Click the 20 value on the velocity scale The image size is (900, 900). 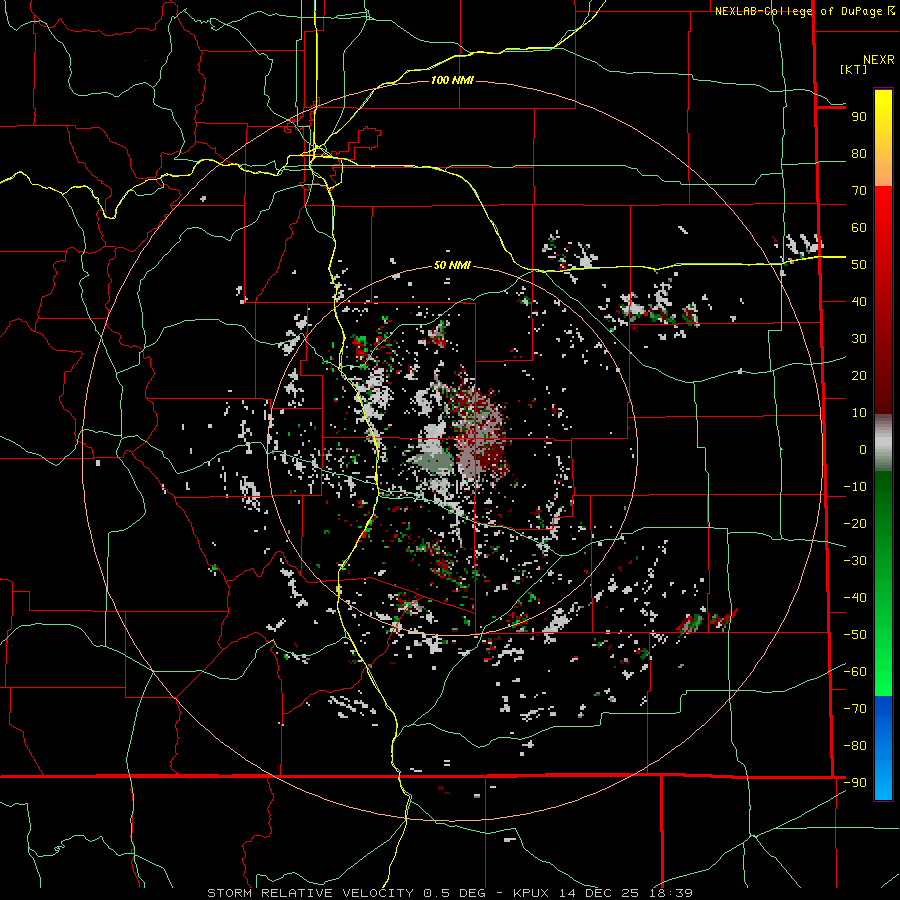[x=859, y=375]
